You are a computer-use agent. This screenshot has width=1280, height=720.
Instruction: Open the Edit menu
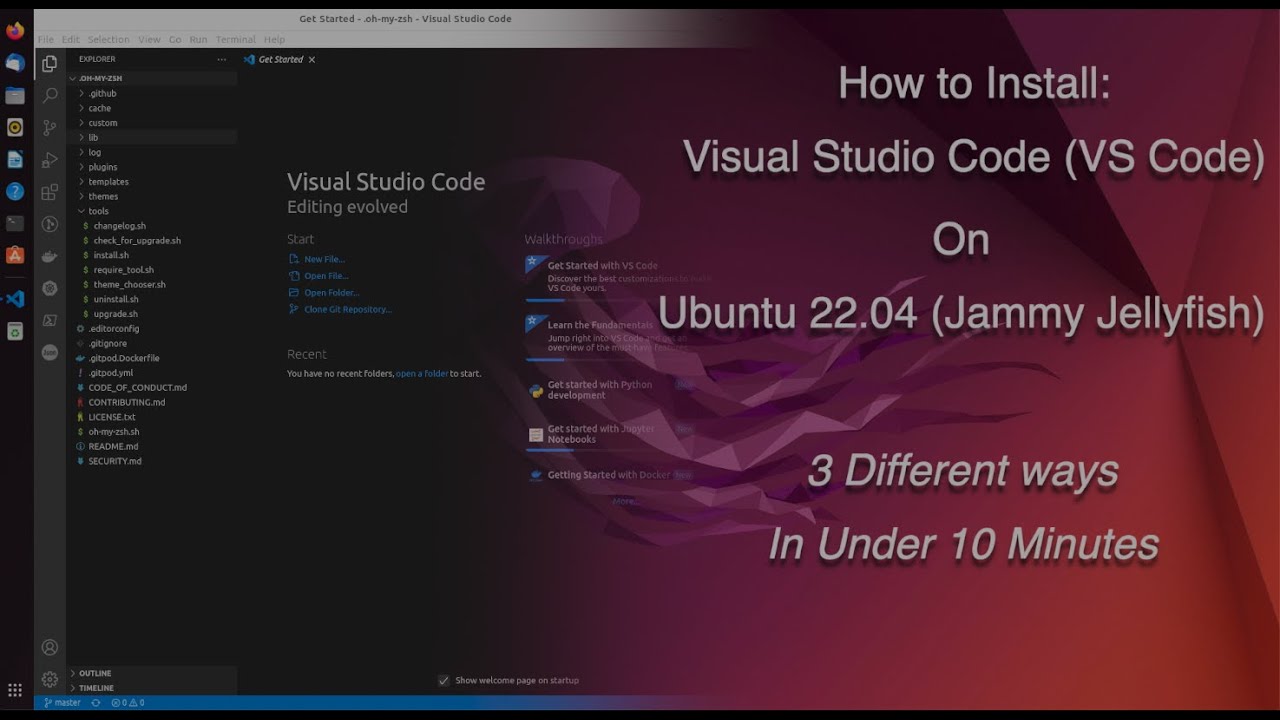(x=70, y=40)
